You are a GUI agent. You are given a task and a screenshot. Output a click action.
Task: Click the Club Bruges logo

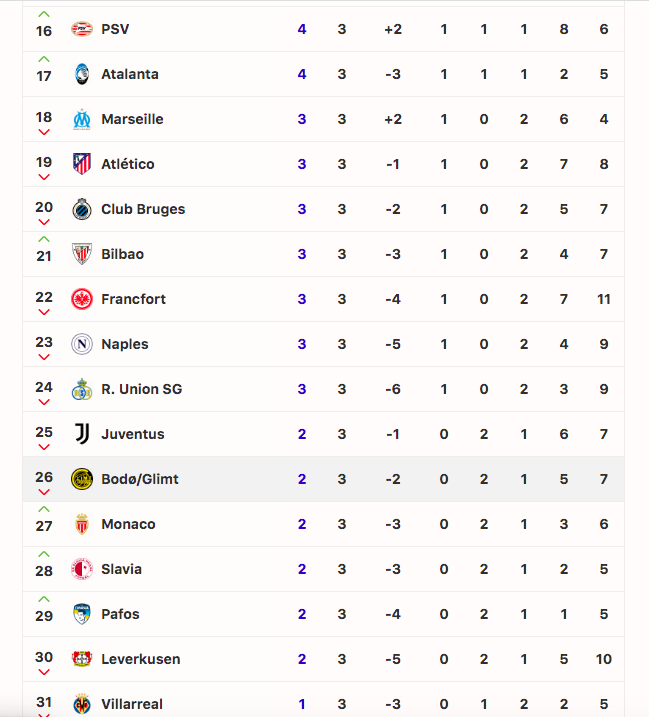point(82,209)
